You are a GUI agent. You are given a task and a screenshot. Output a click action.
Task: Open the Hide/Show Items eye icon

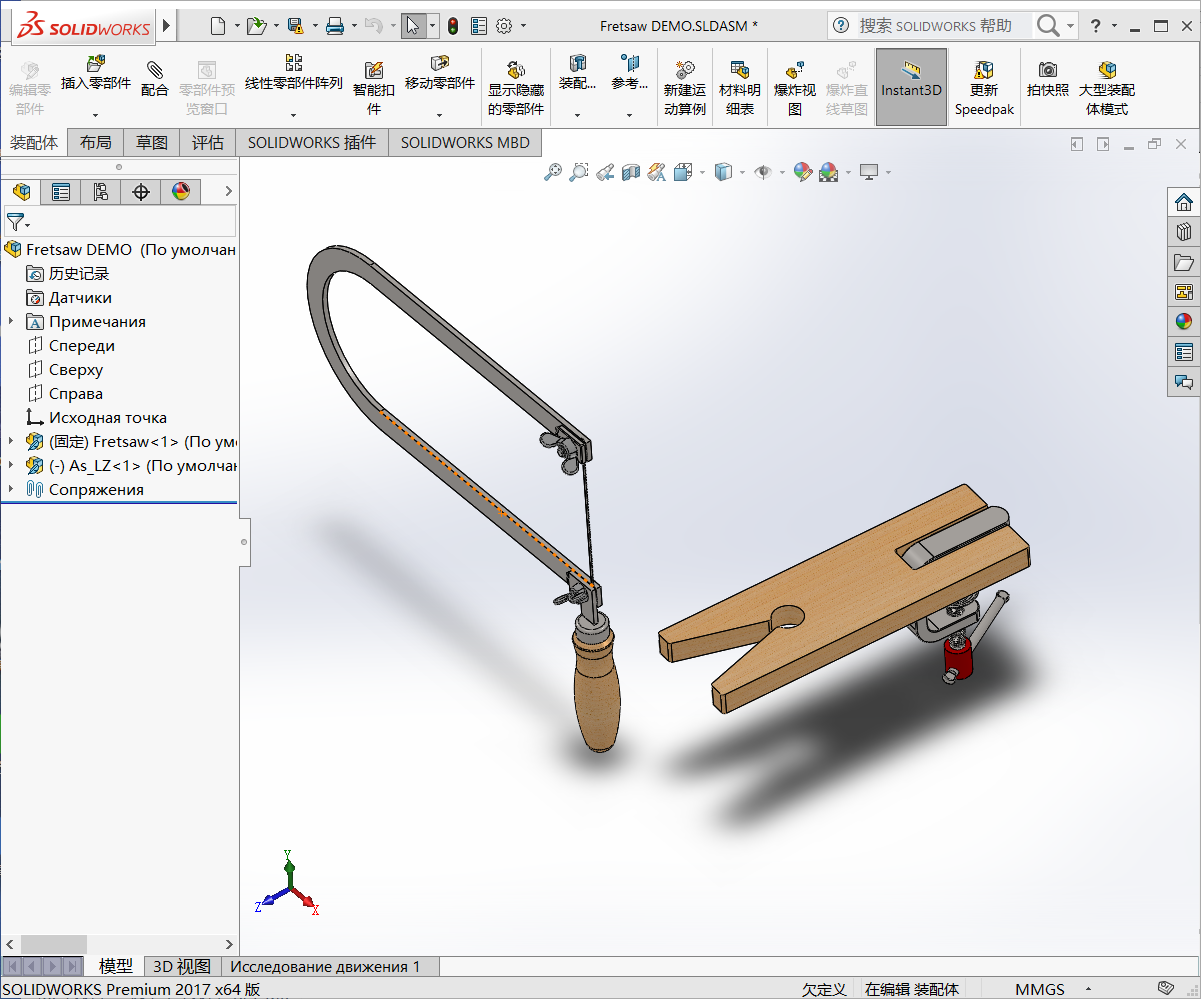[x=763, y=172]
